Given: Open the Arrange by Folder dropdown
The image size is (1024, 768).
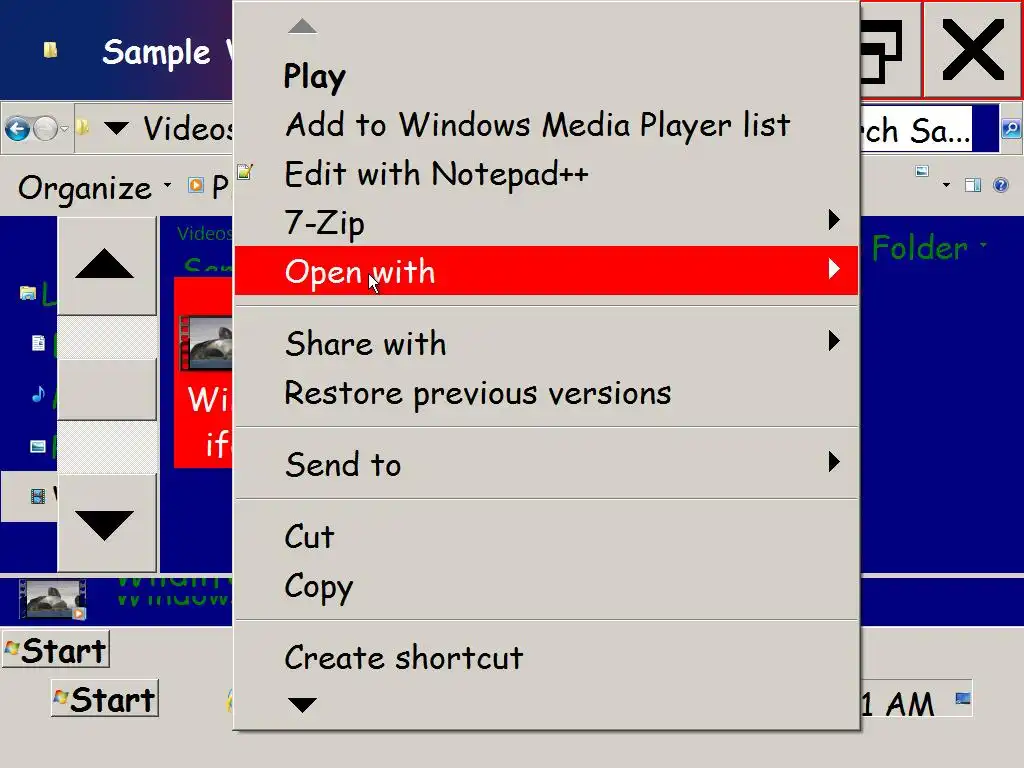Looking at the screenshot, I should click(x=929, y=248).
